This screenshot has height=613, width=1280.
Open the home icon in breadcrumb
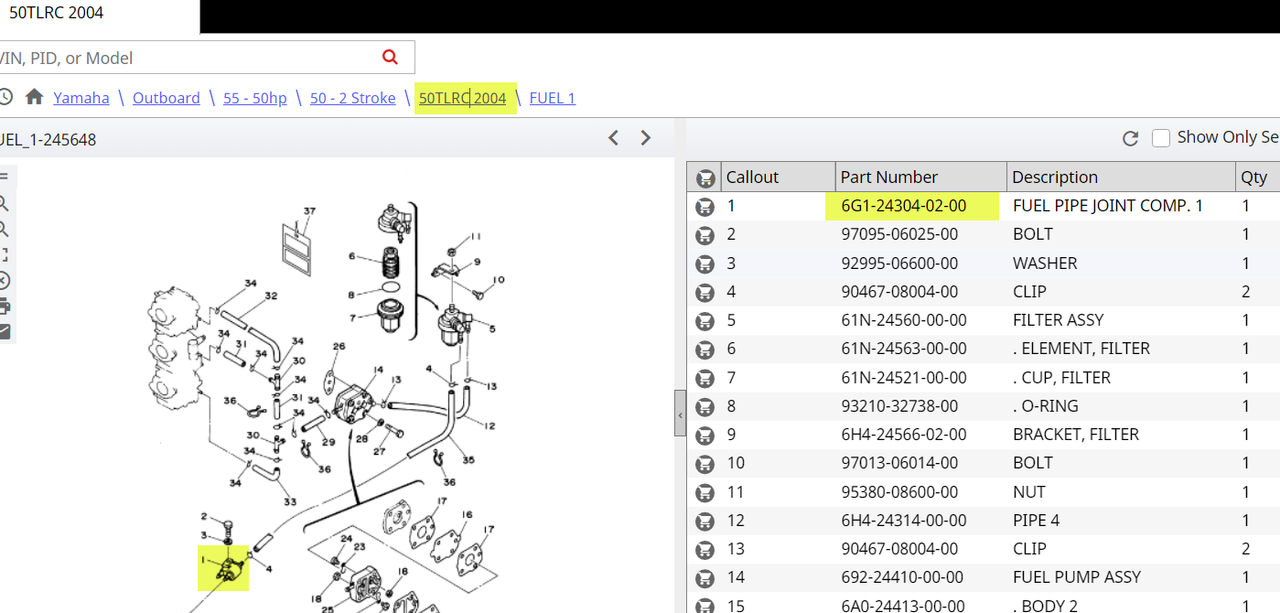pyautogui.click(x=34, y=97)
